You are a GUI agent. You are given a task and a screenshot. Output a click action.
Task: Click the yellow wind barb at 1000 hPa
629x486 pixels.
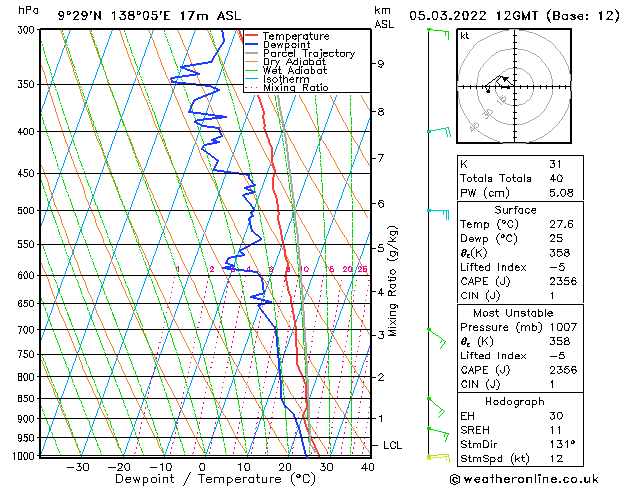click(438, 458)
